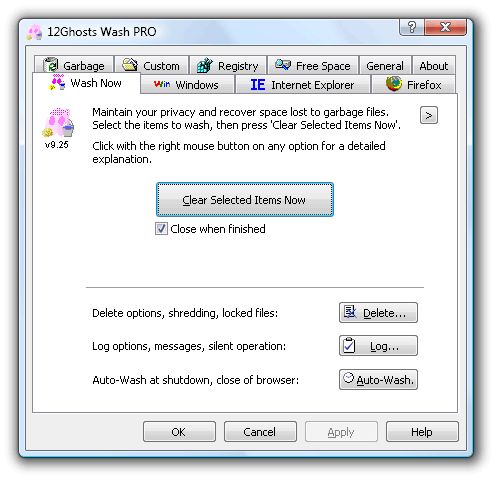The height and width of the screenshot is (481, 497).
Task: Open the General tab
Action: pos(385,66)
